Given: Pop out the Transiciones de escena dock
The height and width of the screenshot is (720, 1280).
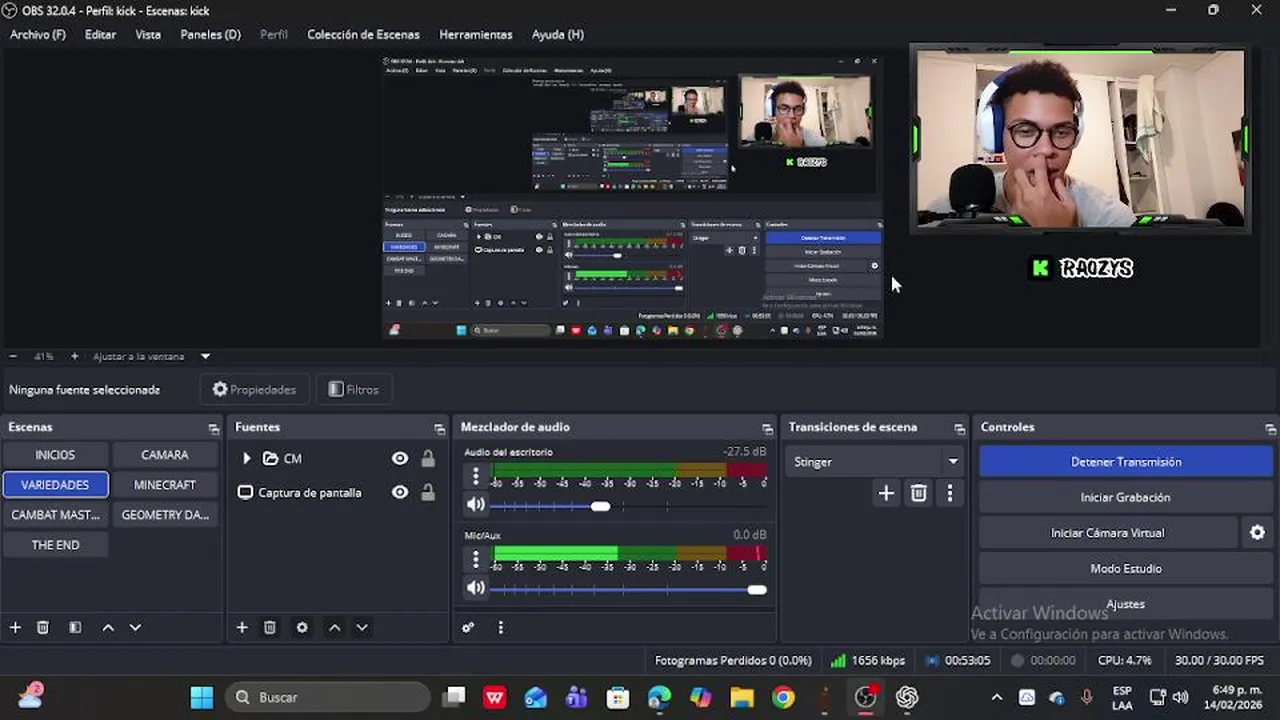Looking at the screenshot, I should pos(960,428).
